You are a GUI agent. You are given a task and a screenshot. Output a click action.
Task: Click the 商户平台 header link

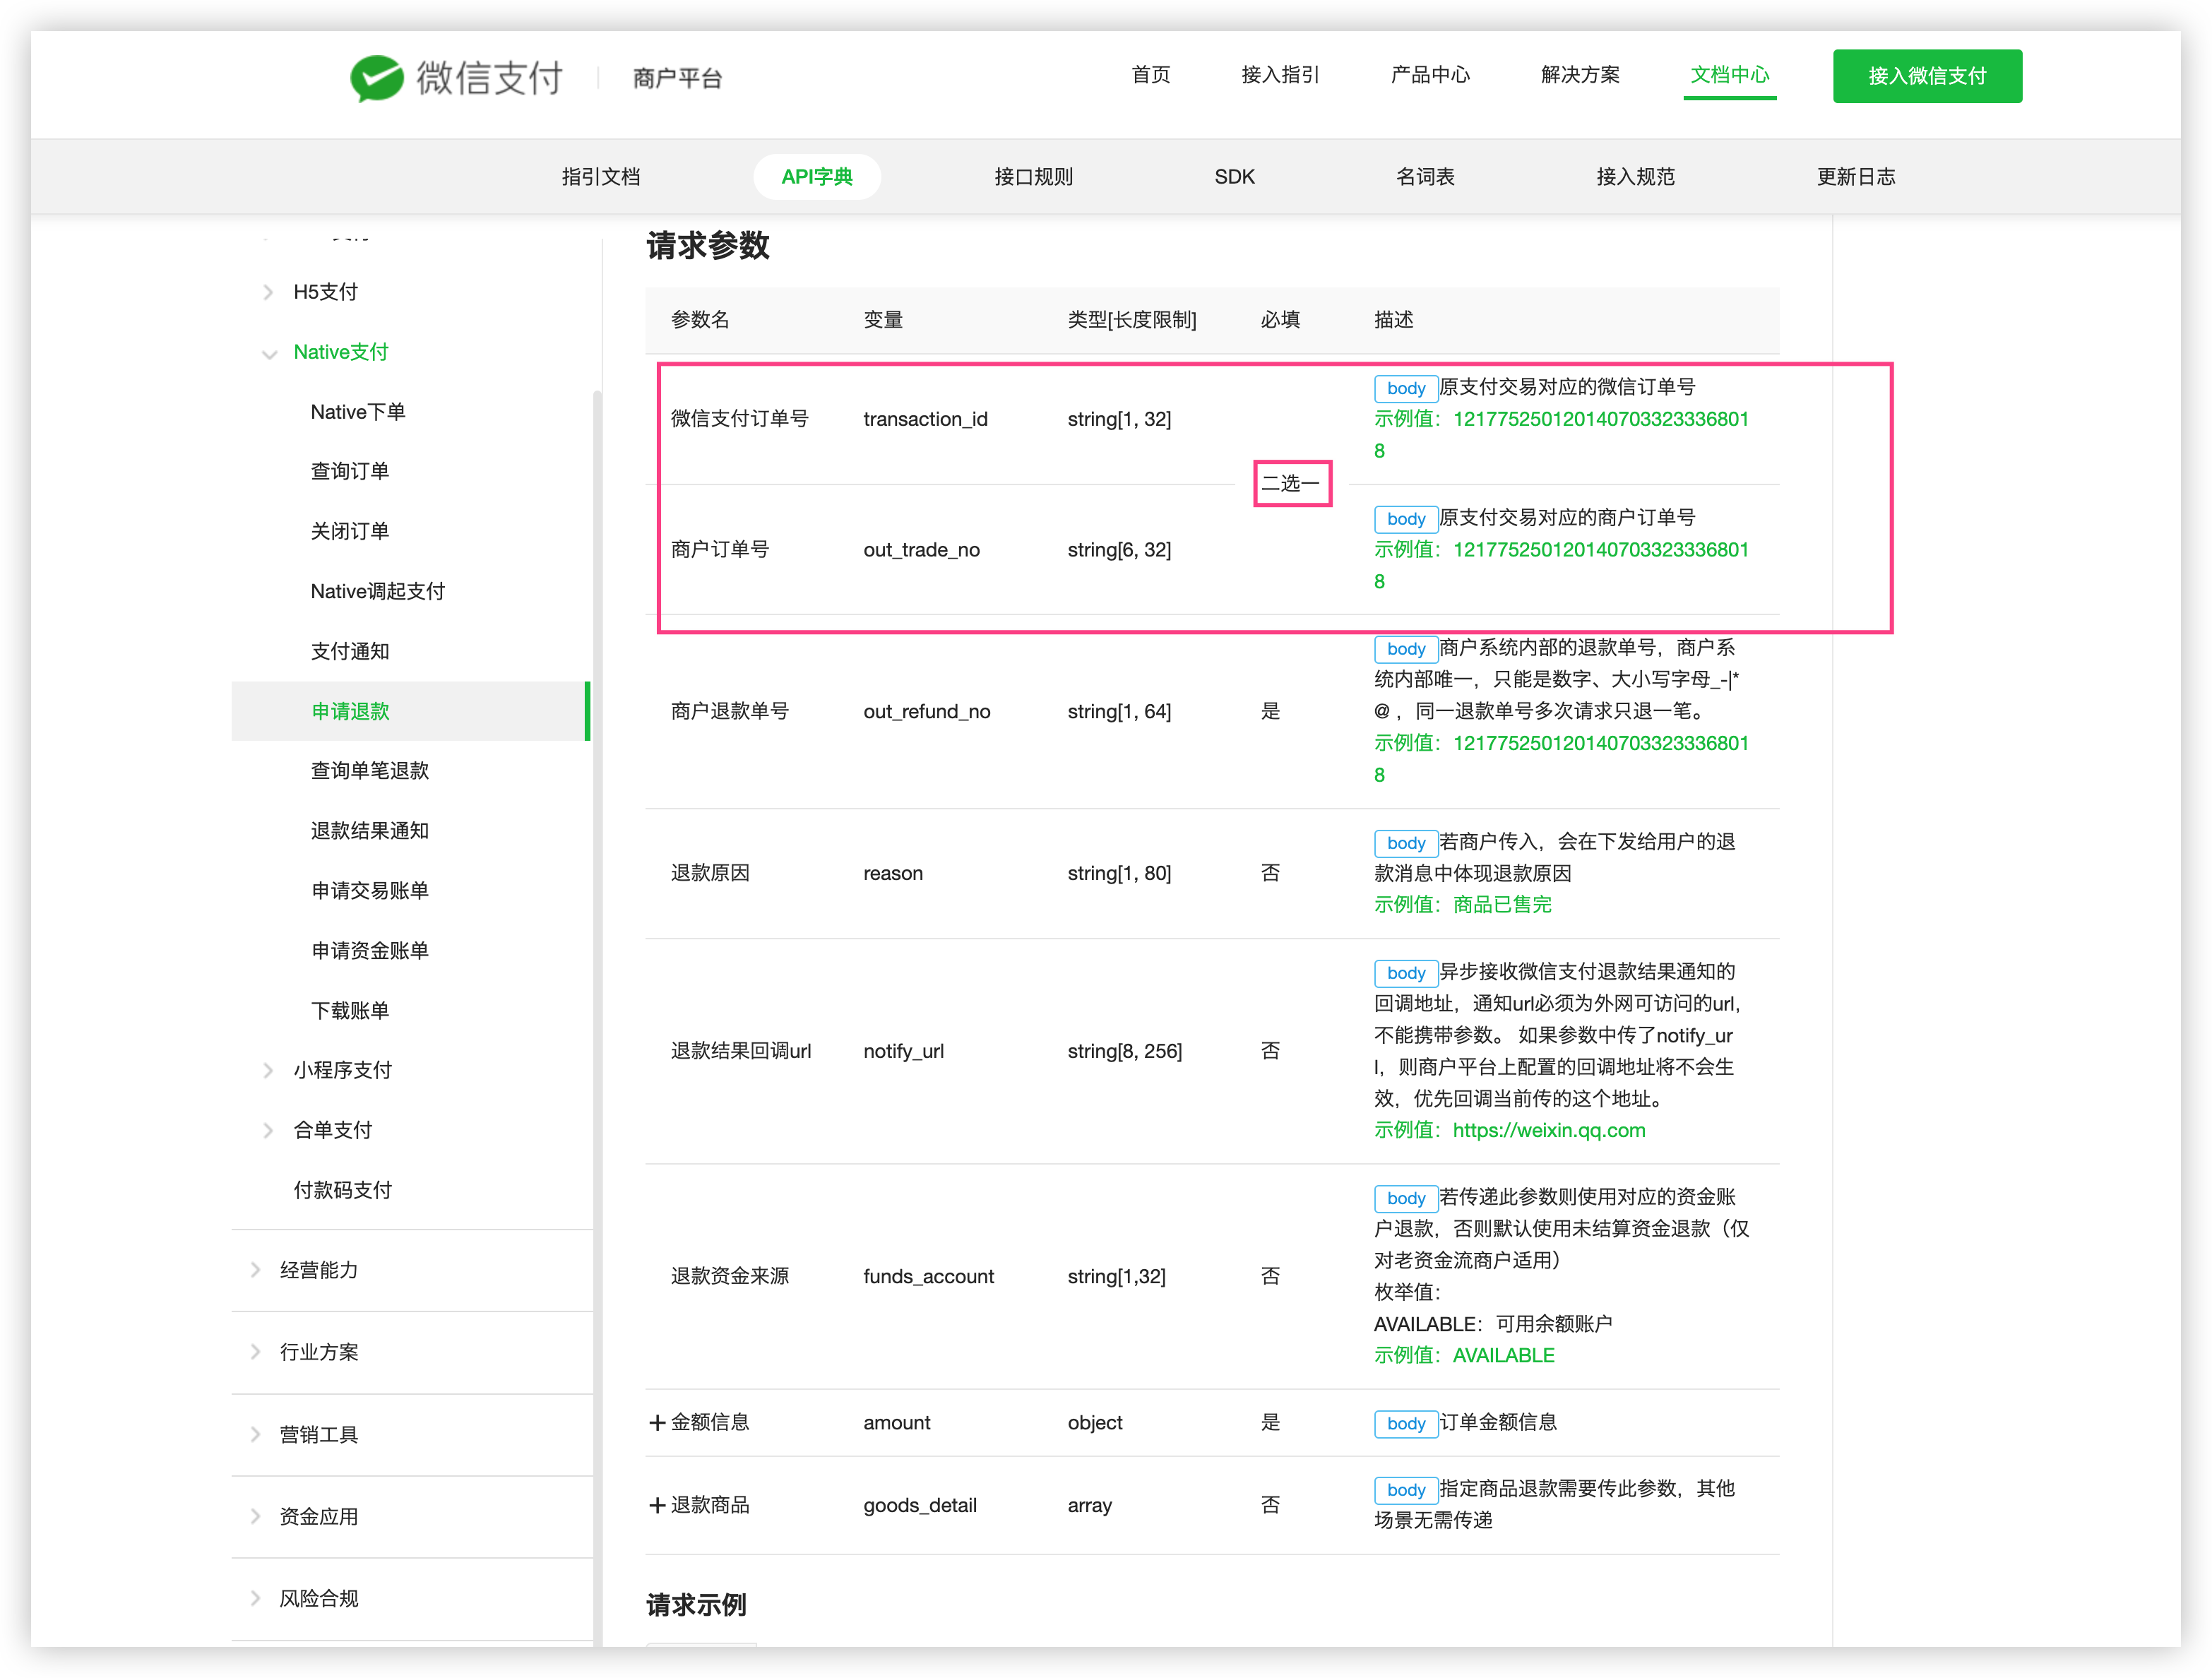pyautogui.click(x=677, y=78)
